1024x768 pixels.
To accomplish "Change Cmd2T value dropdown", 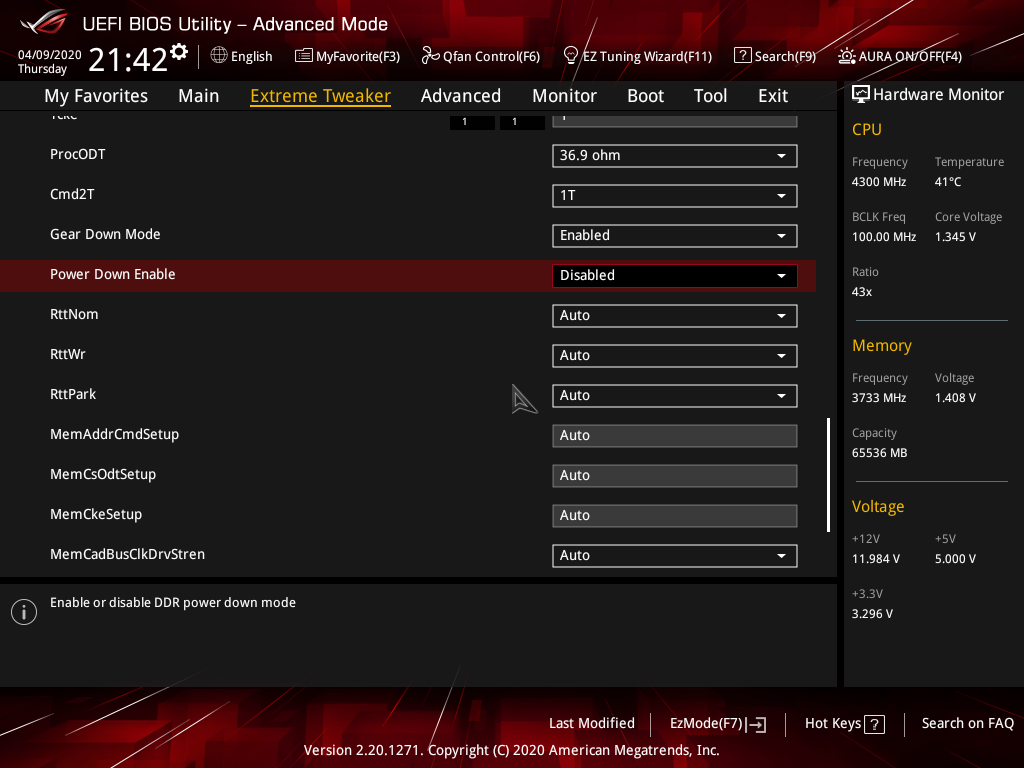I will click(674, 196).
